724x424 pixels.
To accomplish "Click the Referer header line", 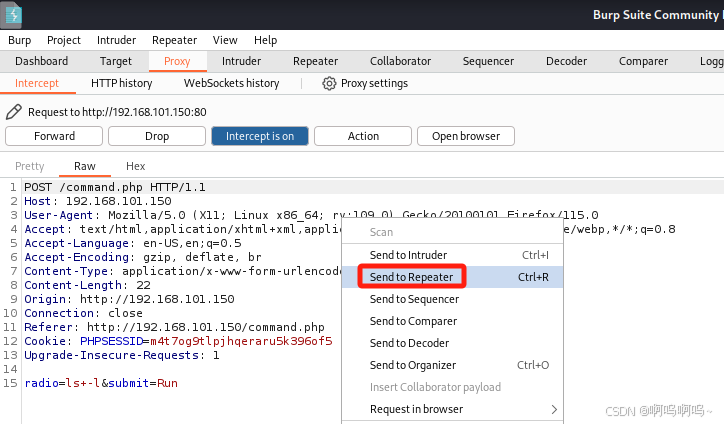I will [175, 327].
